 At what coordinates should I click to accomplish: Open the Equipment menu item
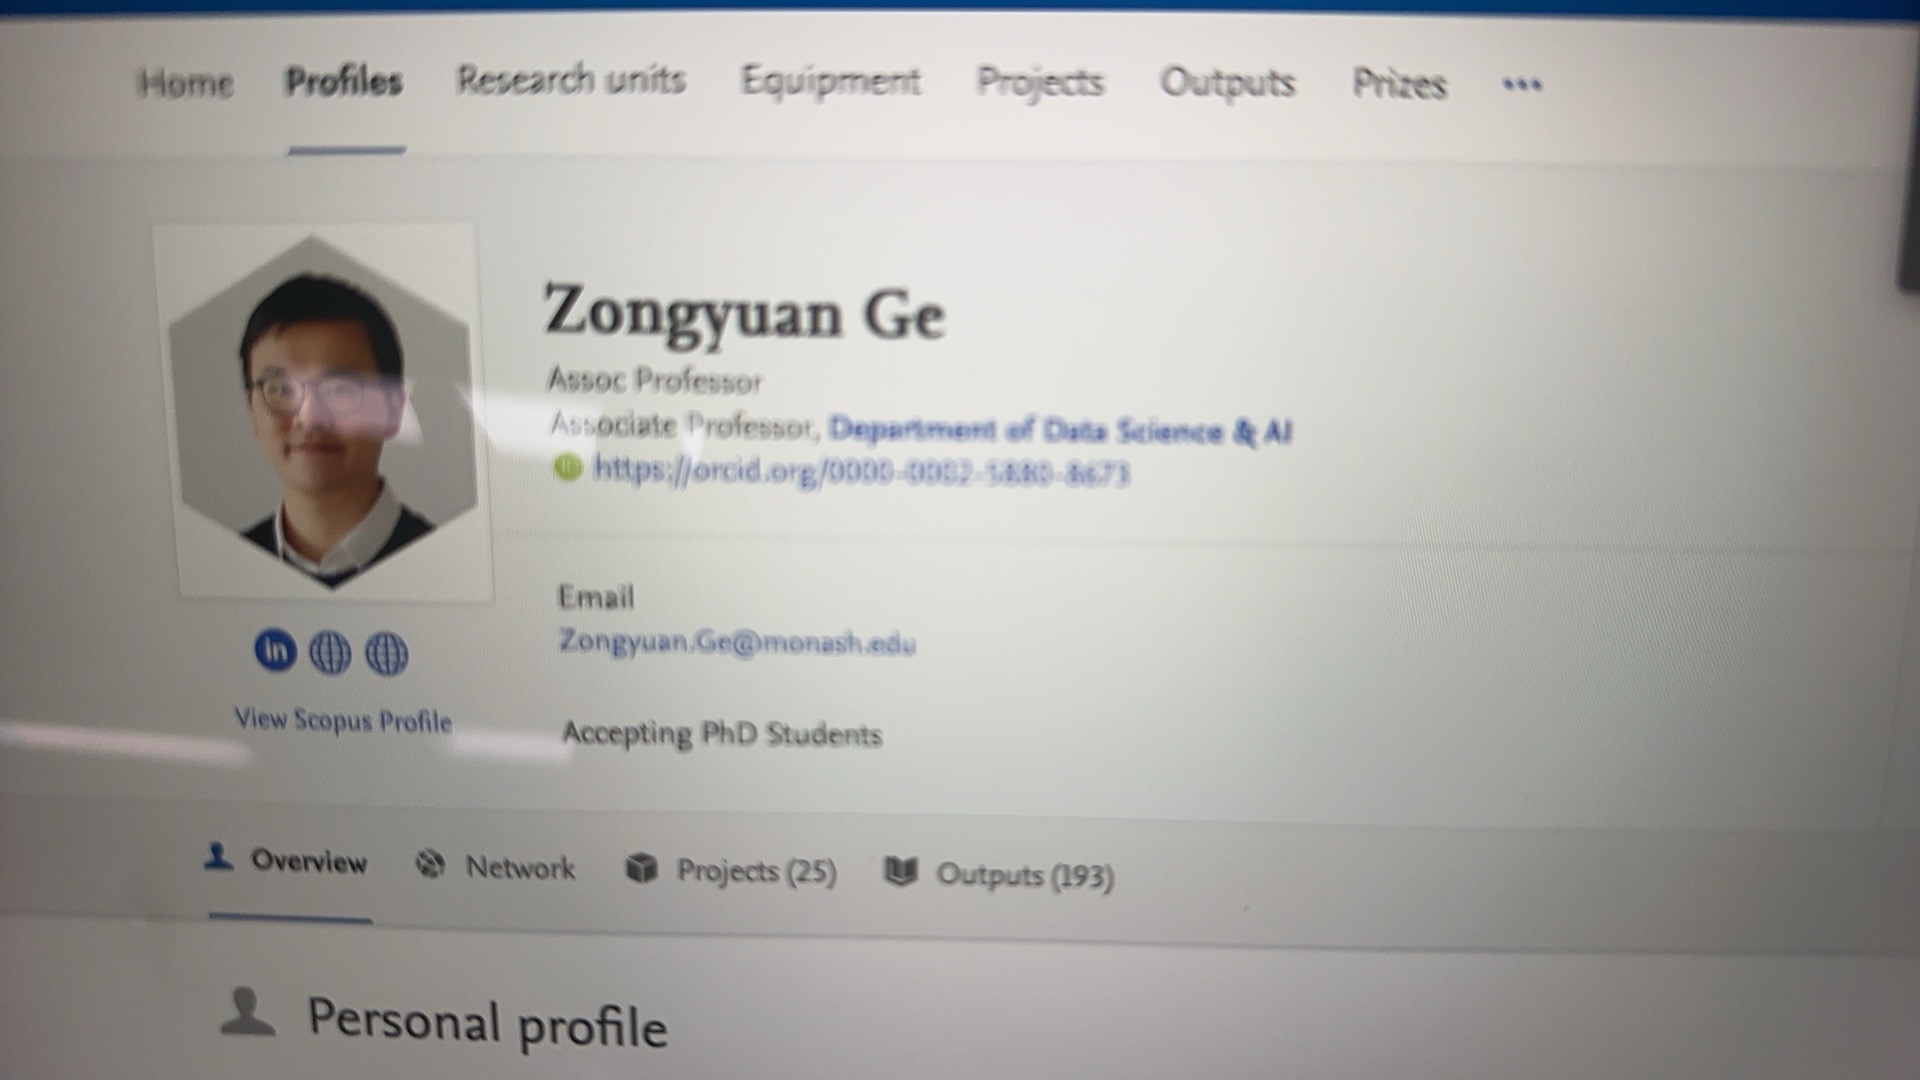point(830,81)
